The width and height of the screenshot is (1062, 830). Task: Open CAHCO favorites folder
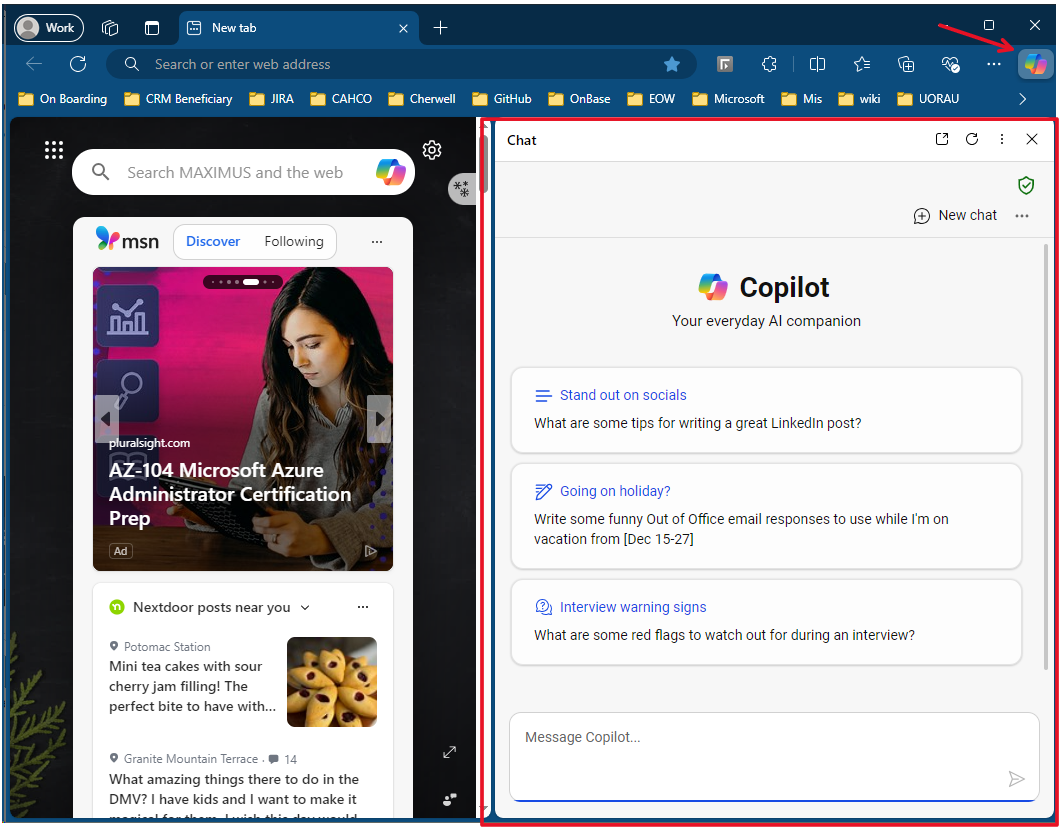click(341, 99)
